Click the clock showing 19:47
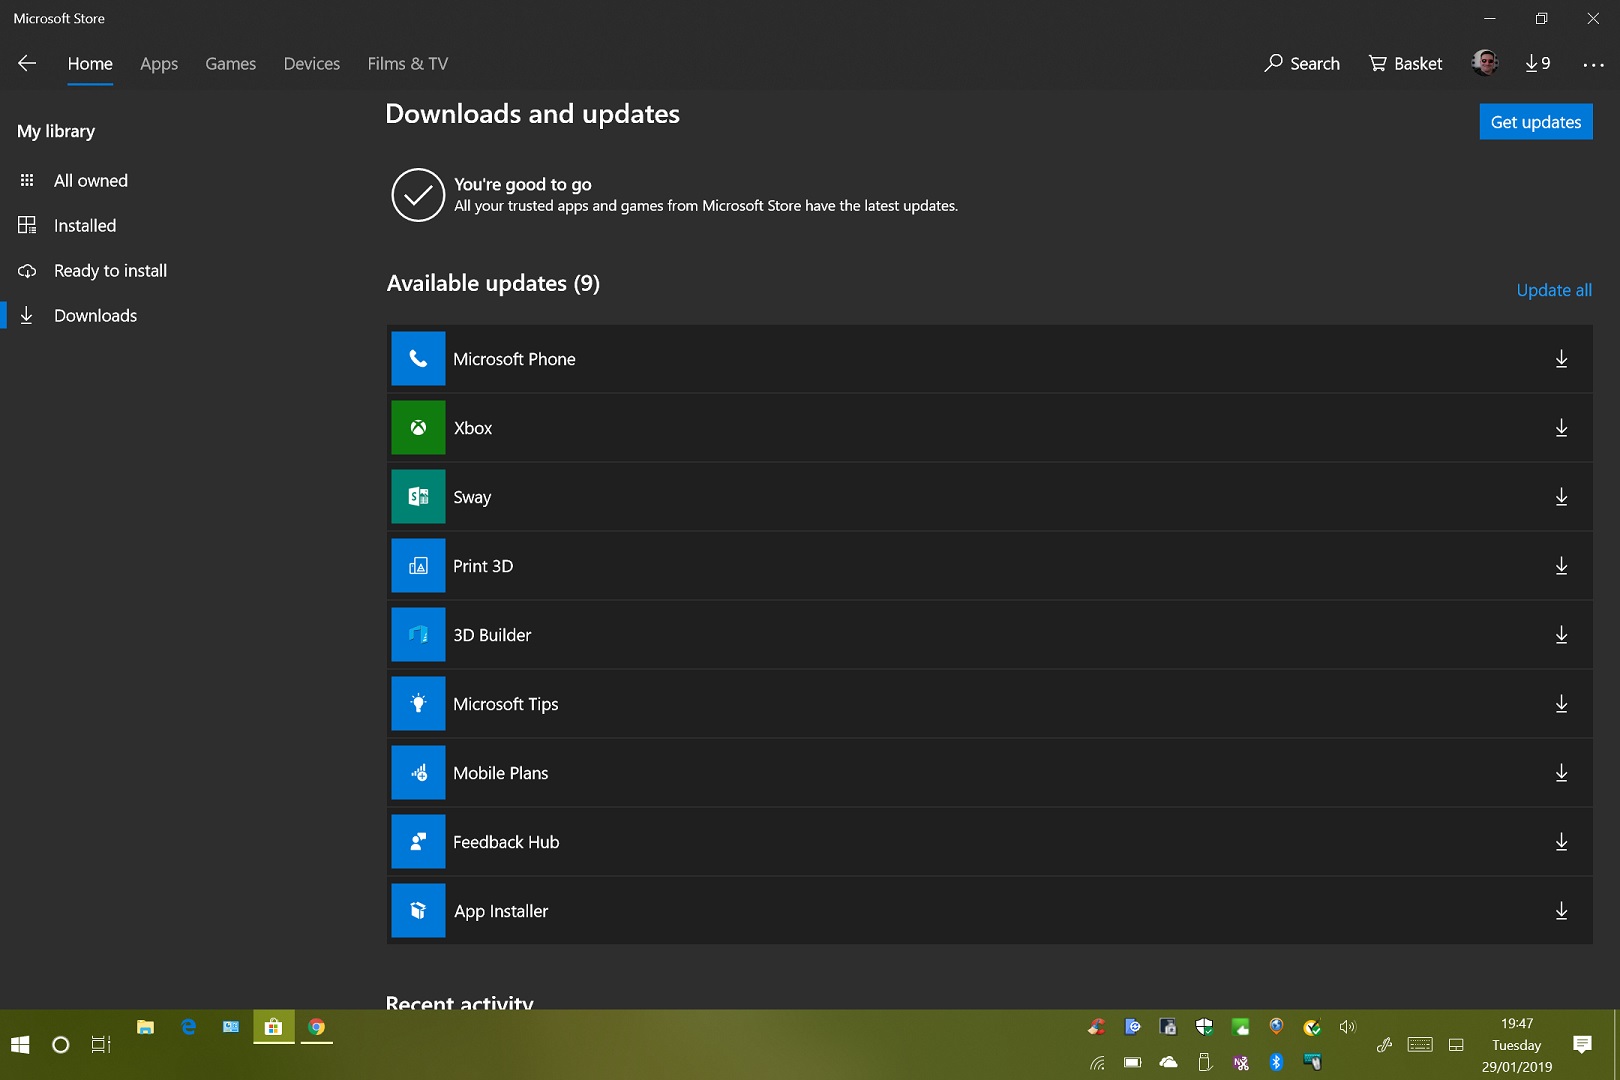Screen dimensions: 1620x1080 pyautogui.click(x=1517, y=1023)
